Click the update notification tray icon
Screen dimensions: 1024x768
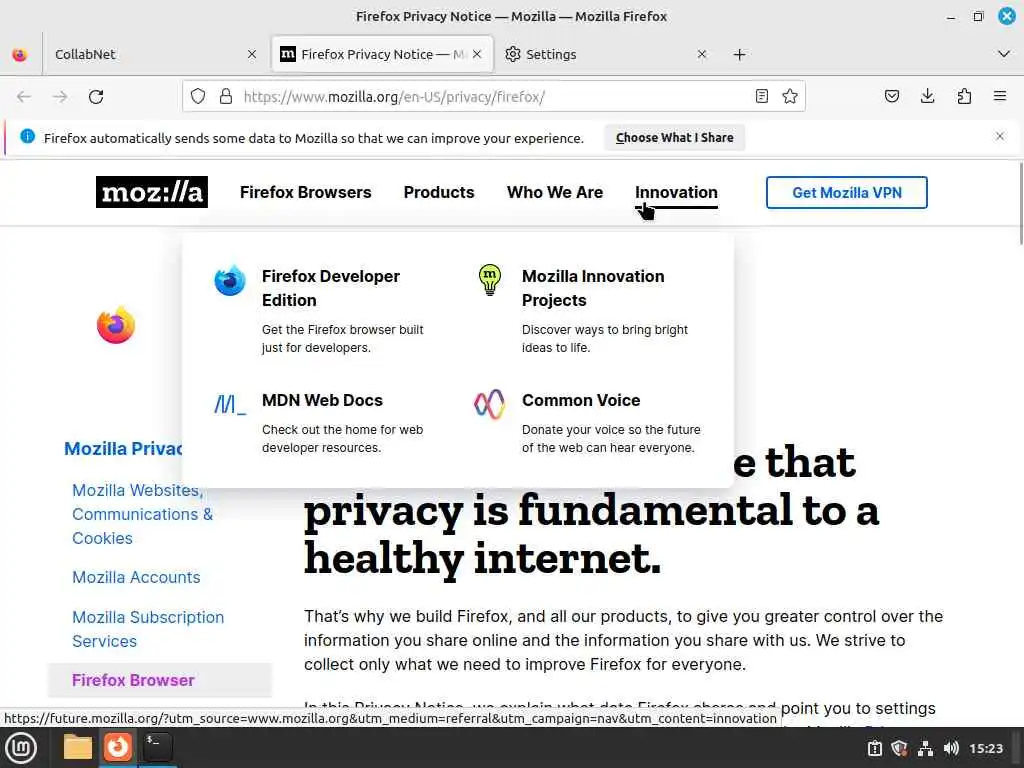(874, 748)
